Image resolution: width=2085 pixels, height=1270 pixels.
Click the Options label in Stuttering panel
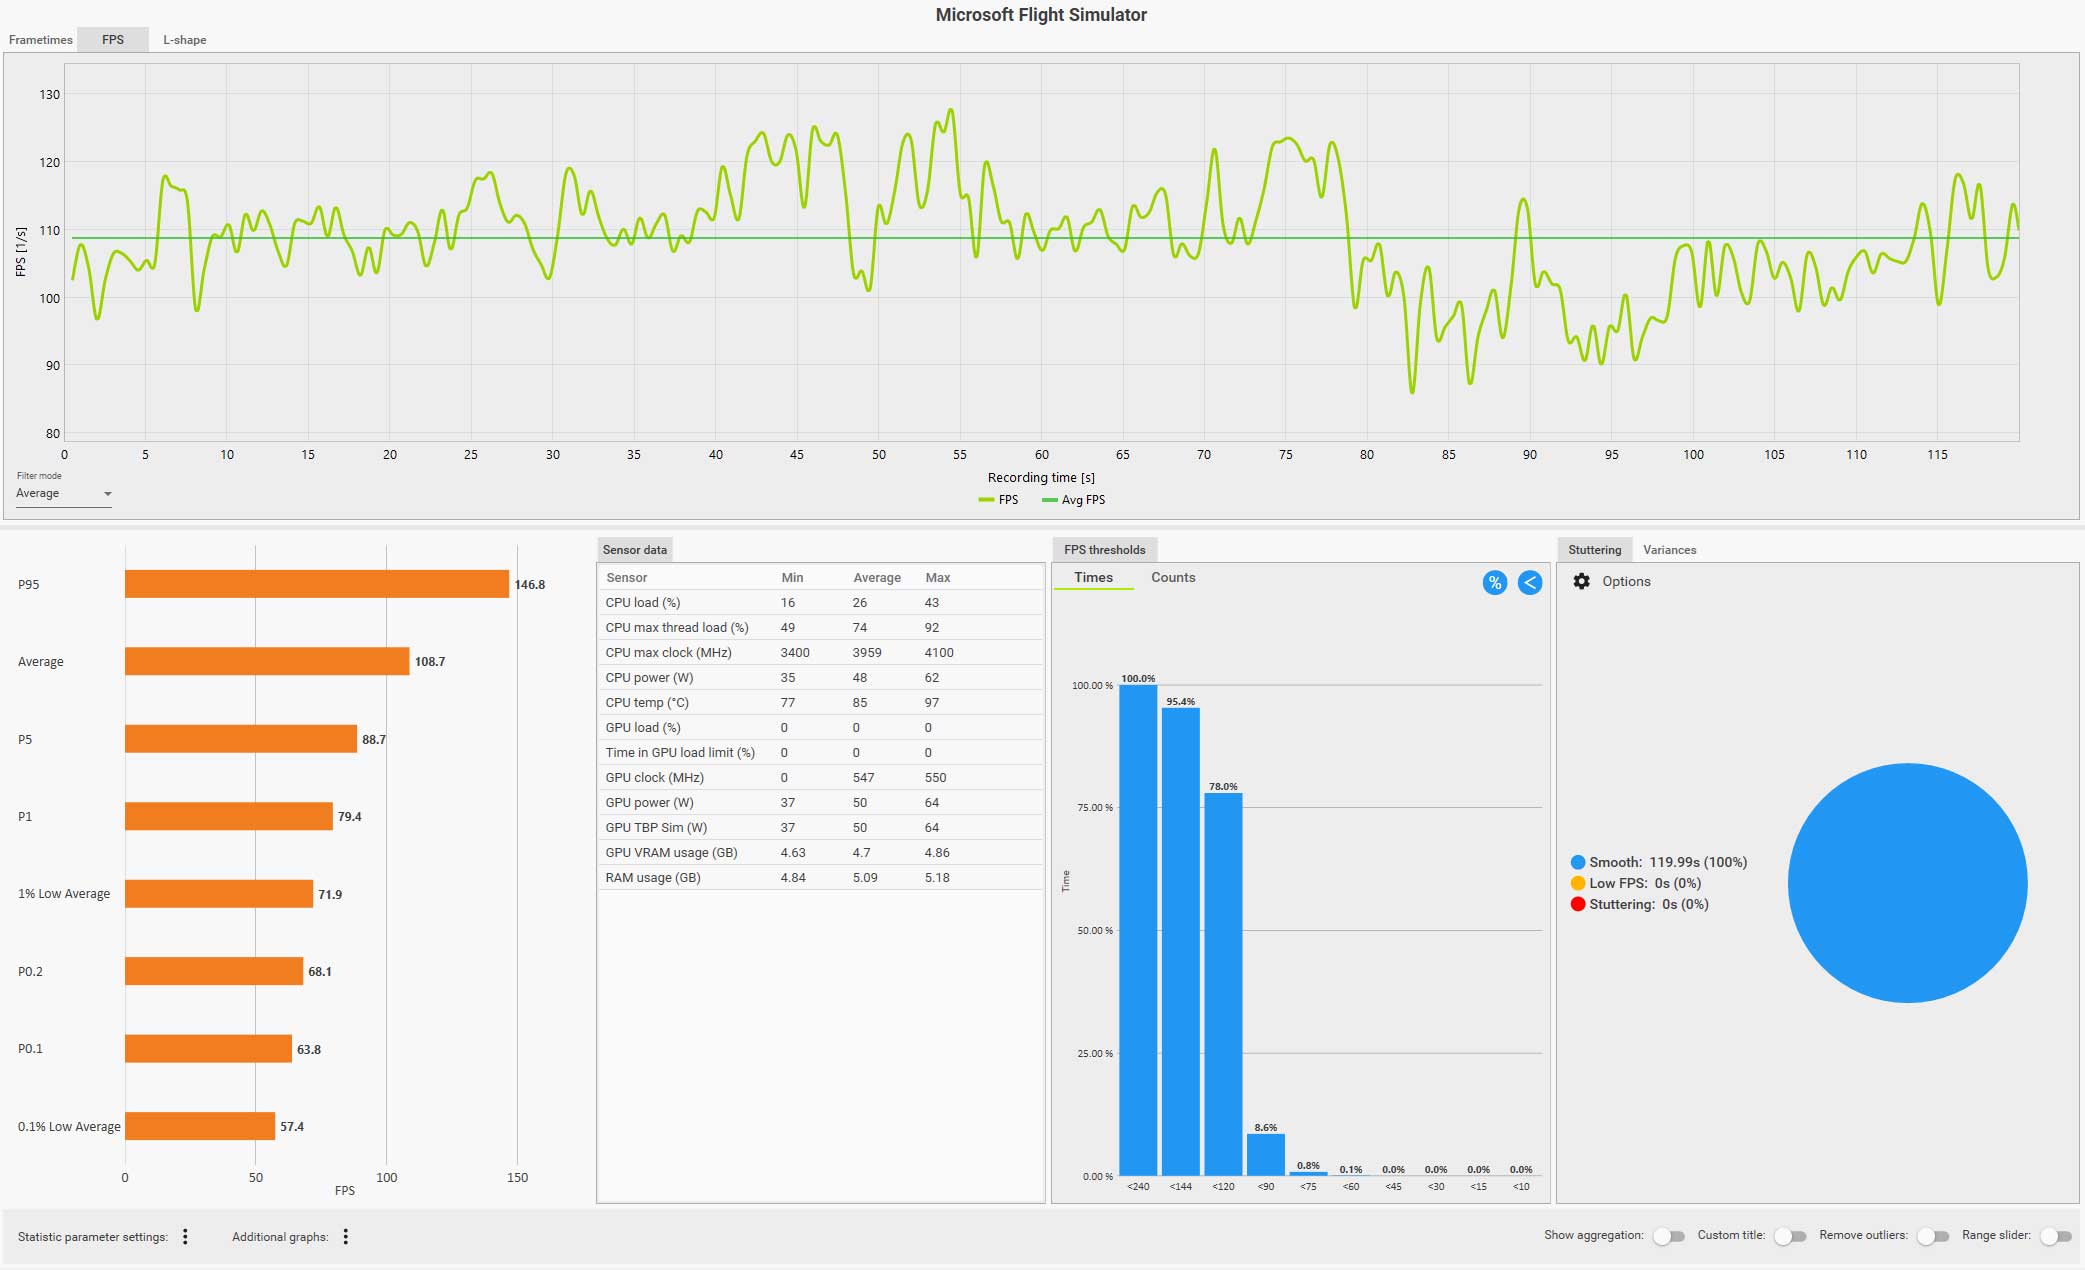(x=1626, y=582)
